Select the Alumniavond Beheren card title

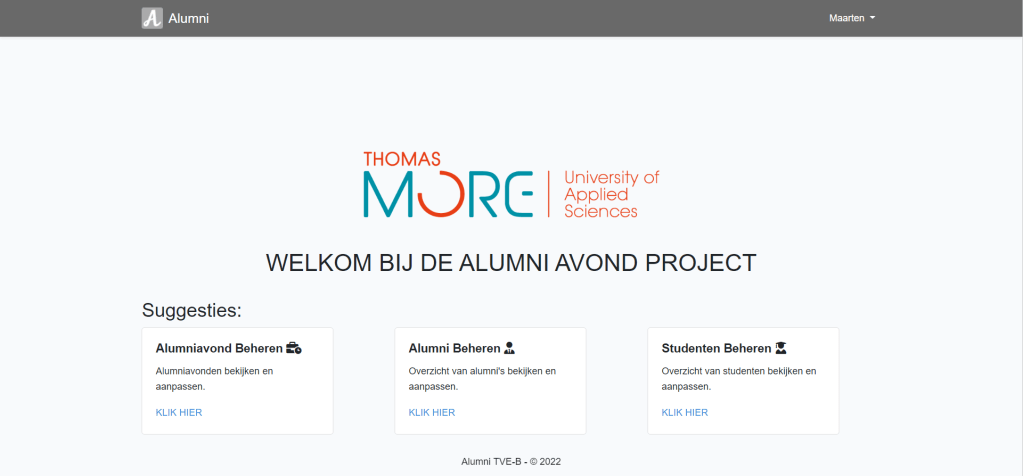pyautogui.click(x=219, y=349)
